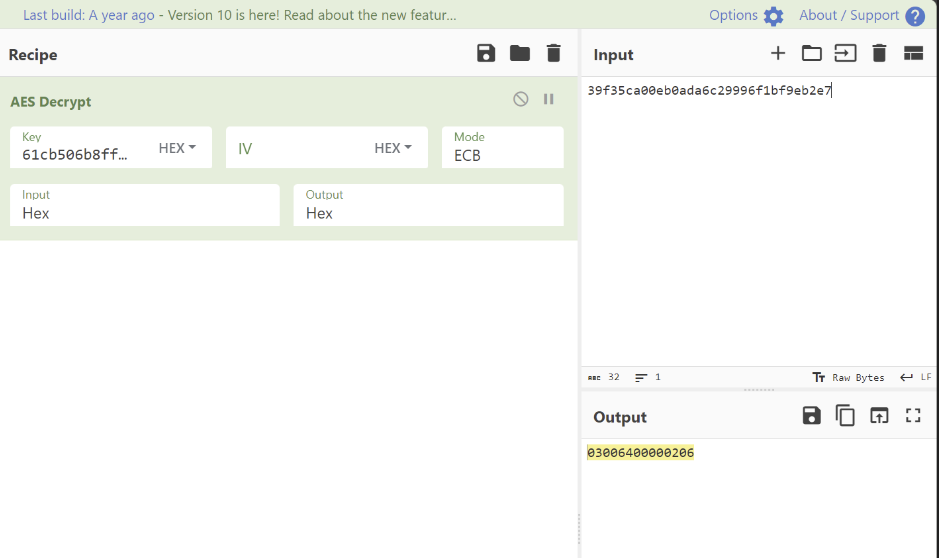Change the Output format from Hex
This screenshot has height=558, width=939.
tap(428, 205)
